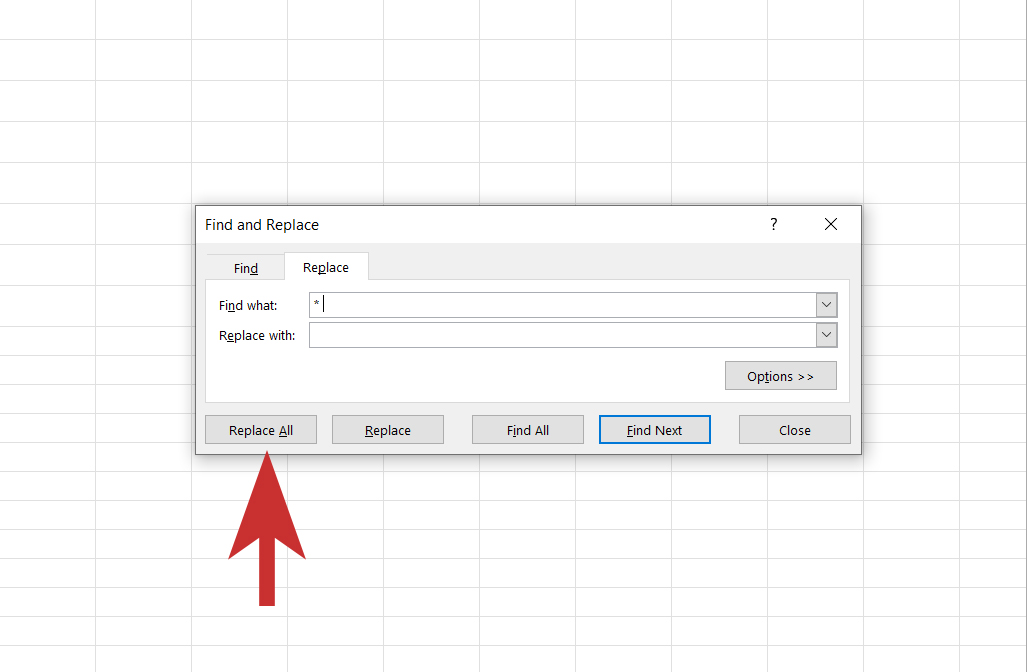Switch to the Find tab
The image size is (1027, 672).
click(246, 268)
